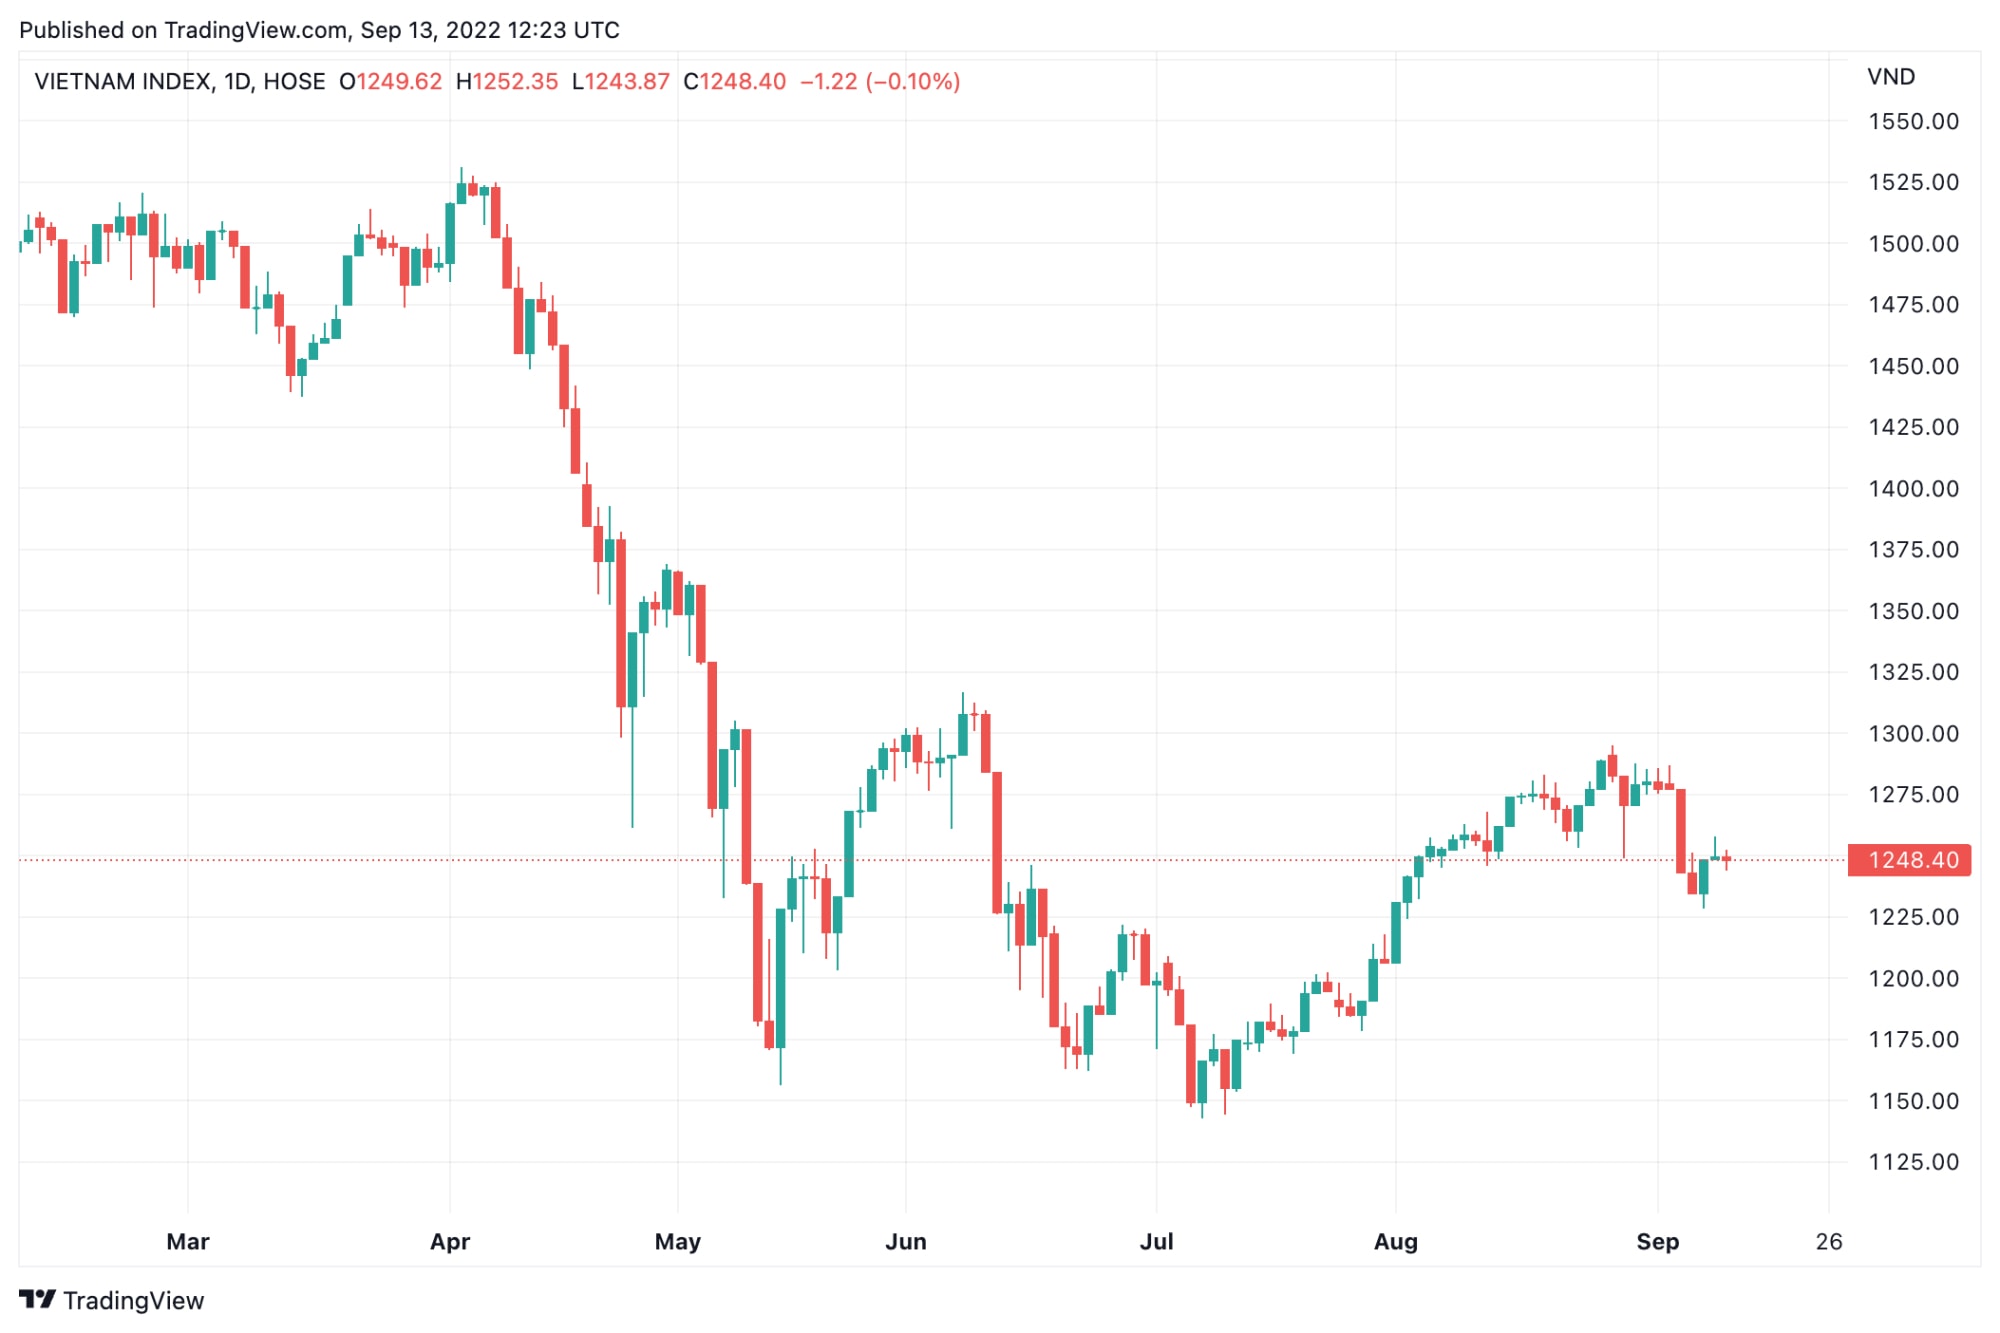
Task: Click the 1125.00 price scale label
Action: click(1914, 1162)
